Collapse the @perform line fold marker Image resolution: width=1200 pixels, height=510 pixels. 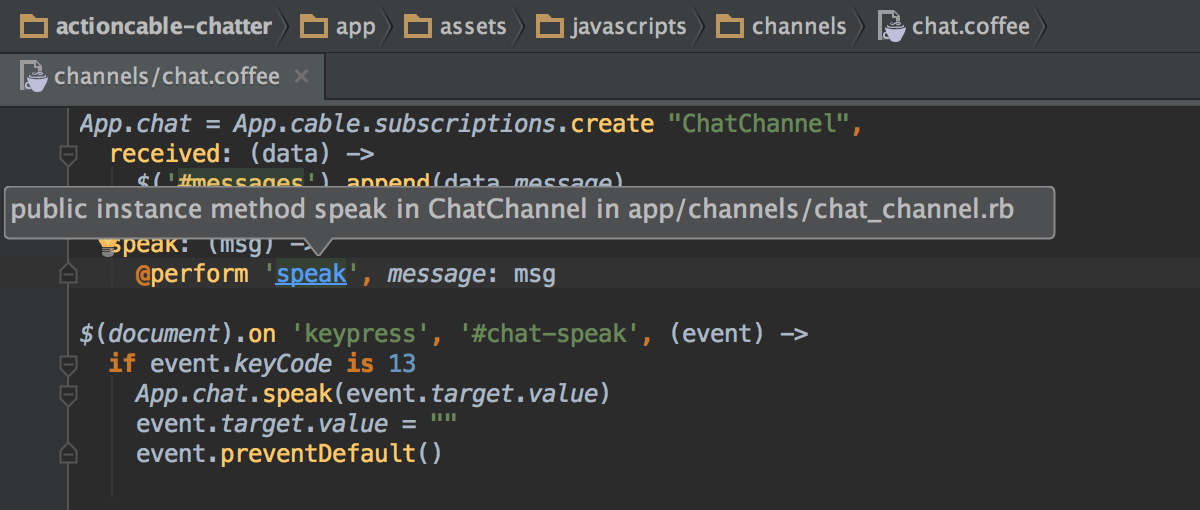pos(68,273)
